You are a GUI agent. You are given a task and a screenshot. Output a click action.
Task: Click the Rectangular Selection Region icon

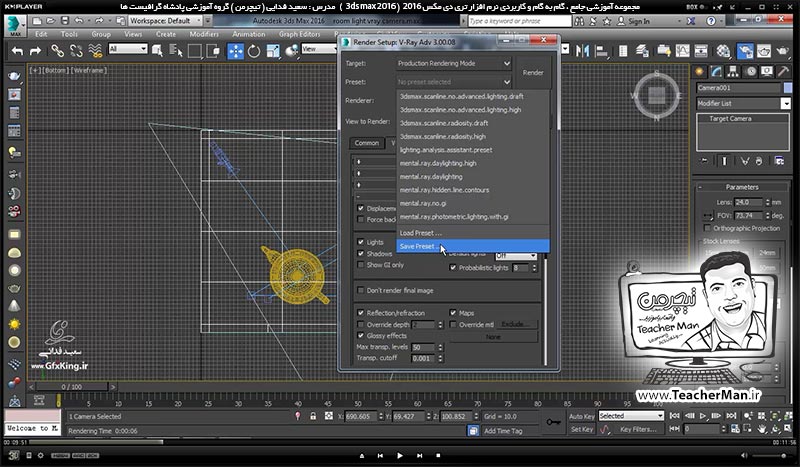pyautogui.click(x=194, y=51)
